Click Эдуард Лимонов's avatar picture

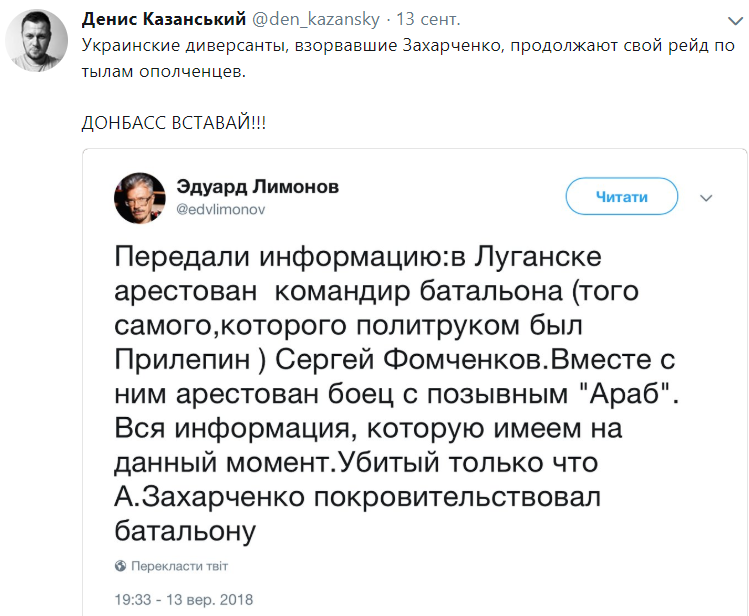click(140, 198)
